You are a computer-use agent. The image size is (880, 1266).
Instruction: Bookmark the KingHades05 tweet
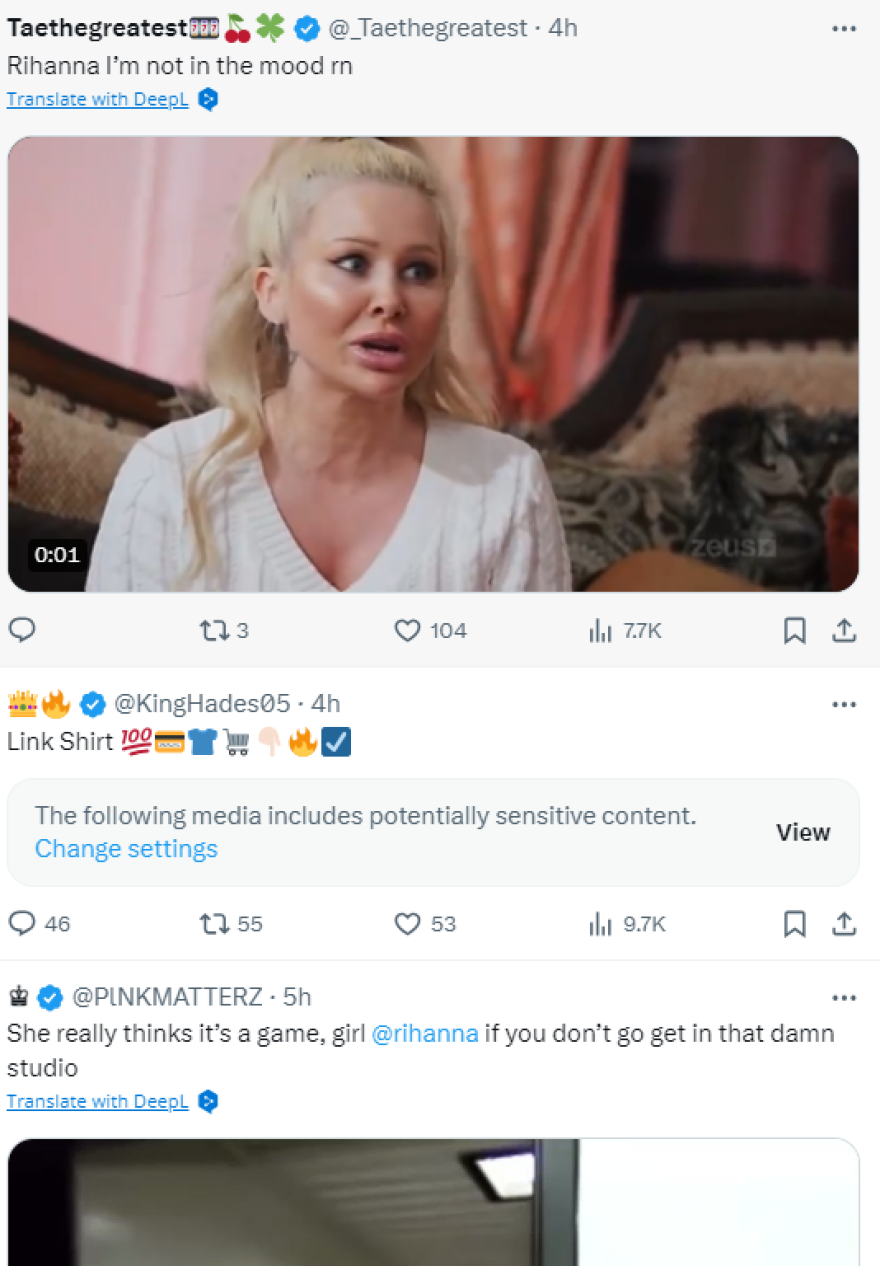[794, 923]
